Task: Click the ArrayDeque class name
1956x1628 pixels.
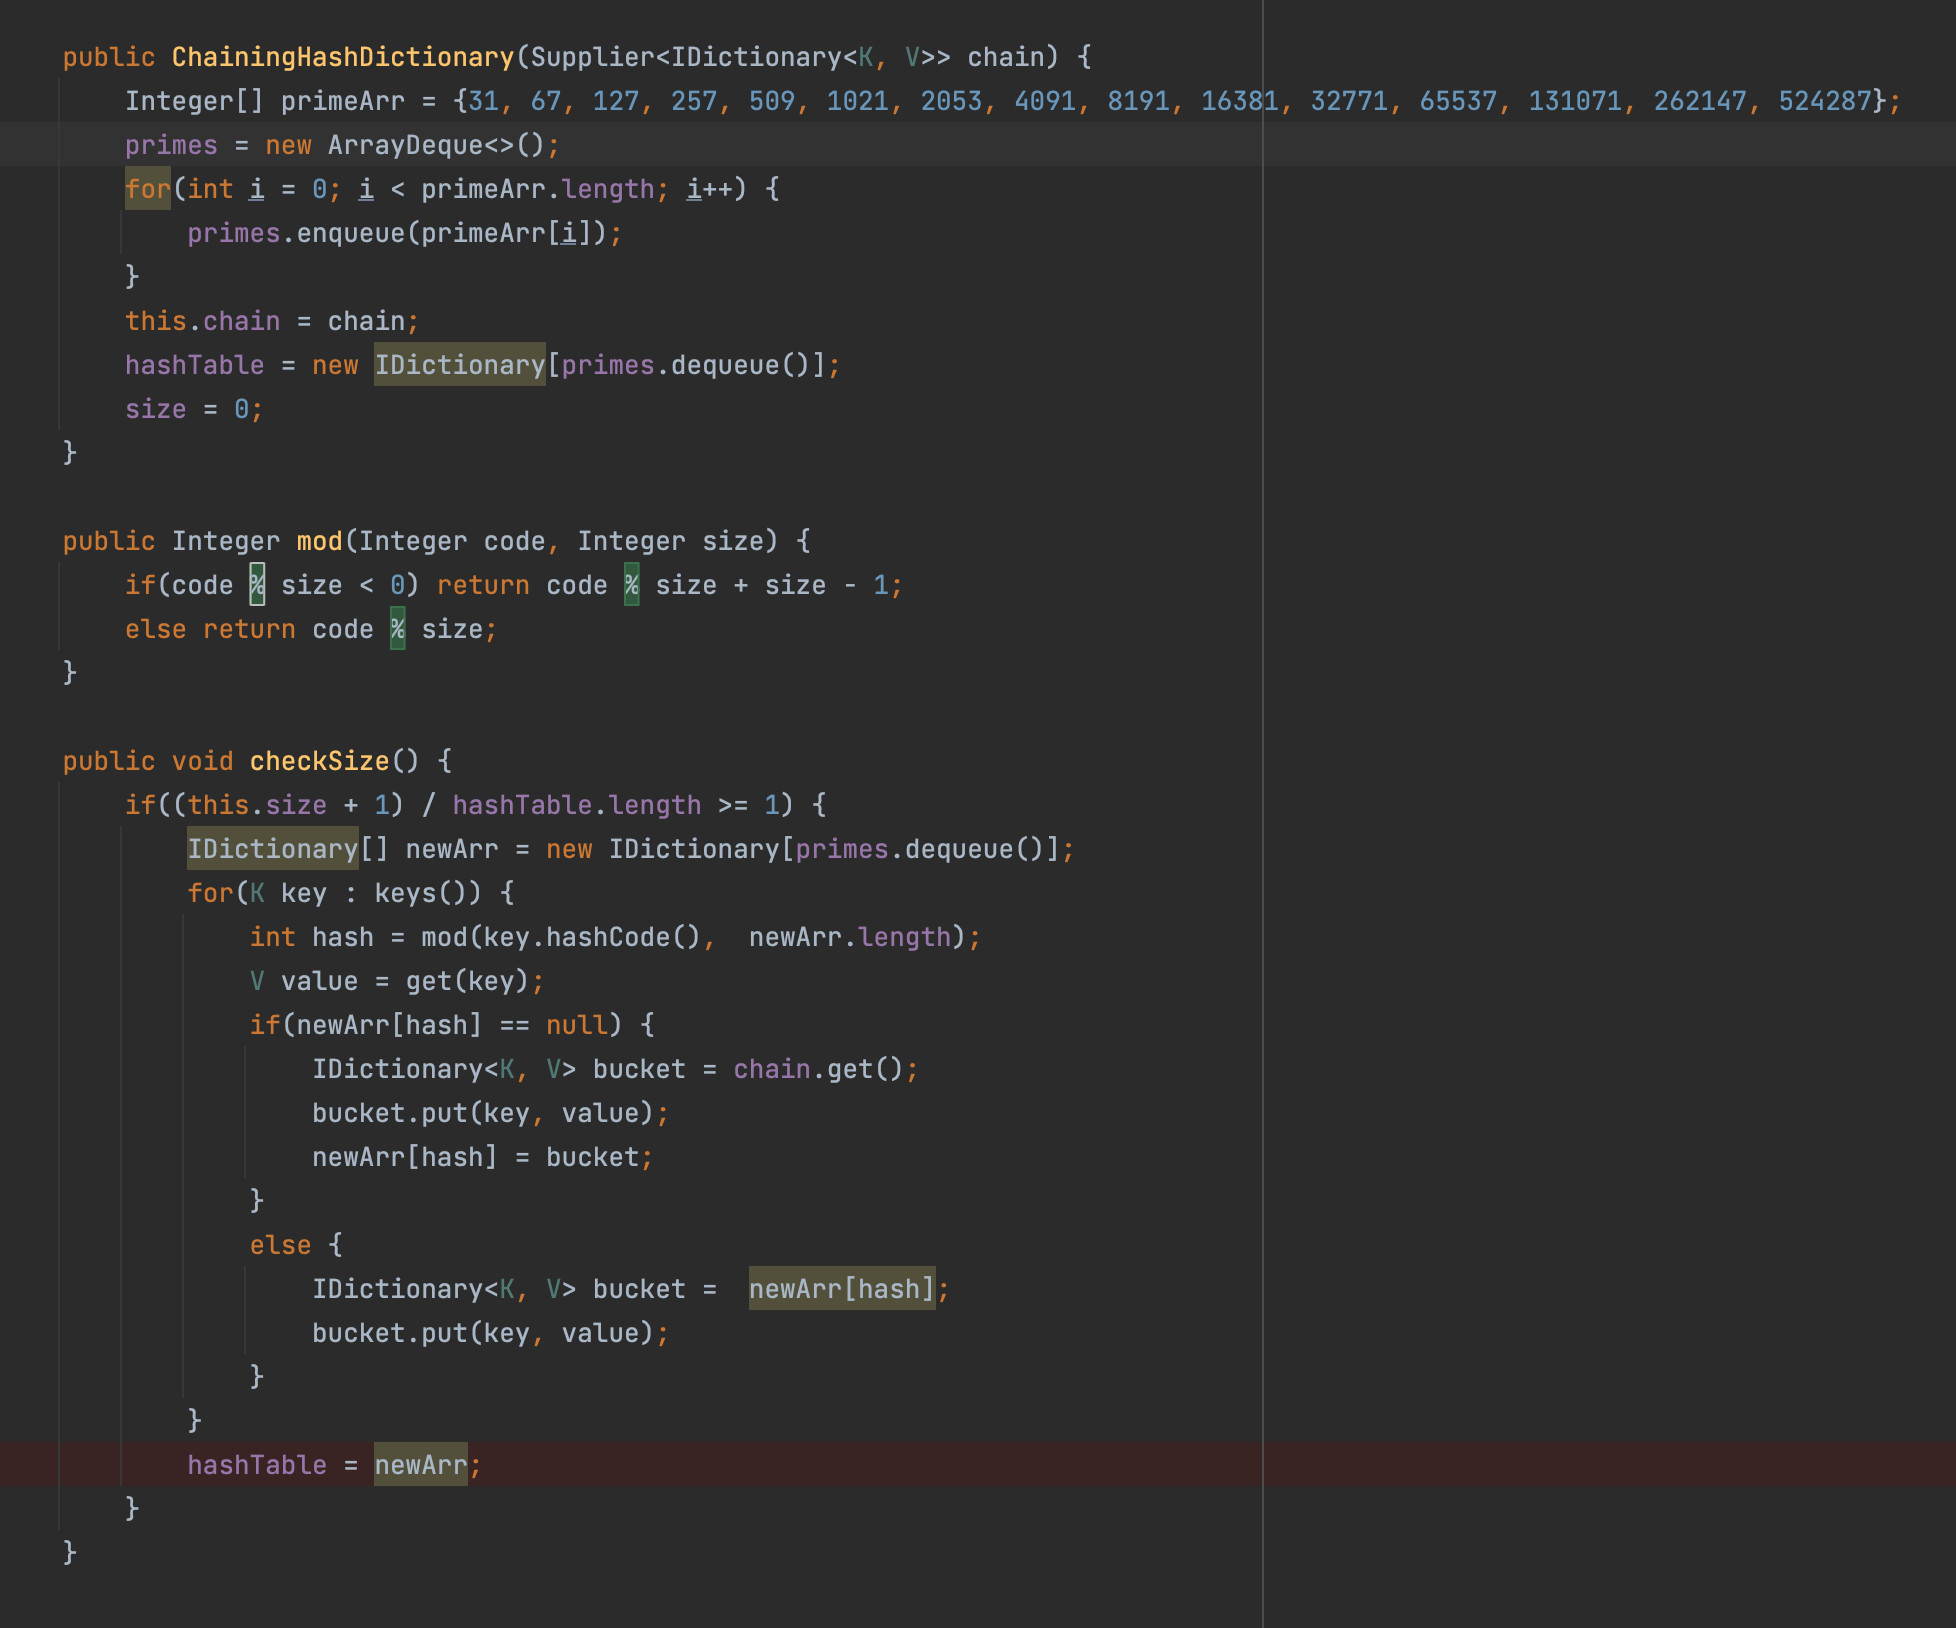Action: (x=405, y=145)
